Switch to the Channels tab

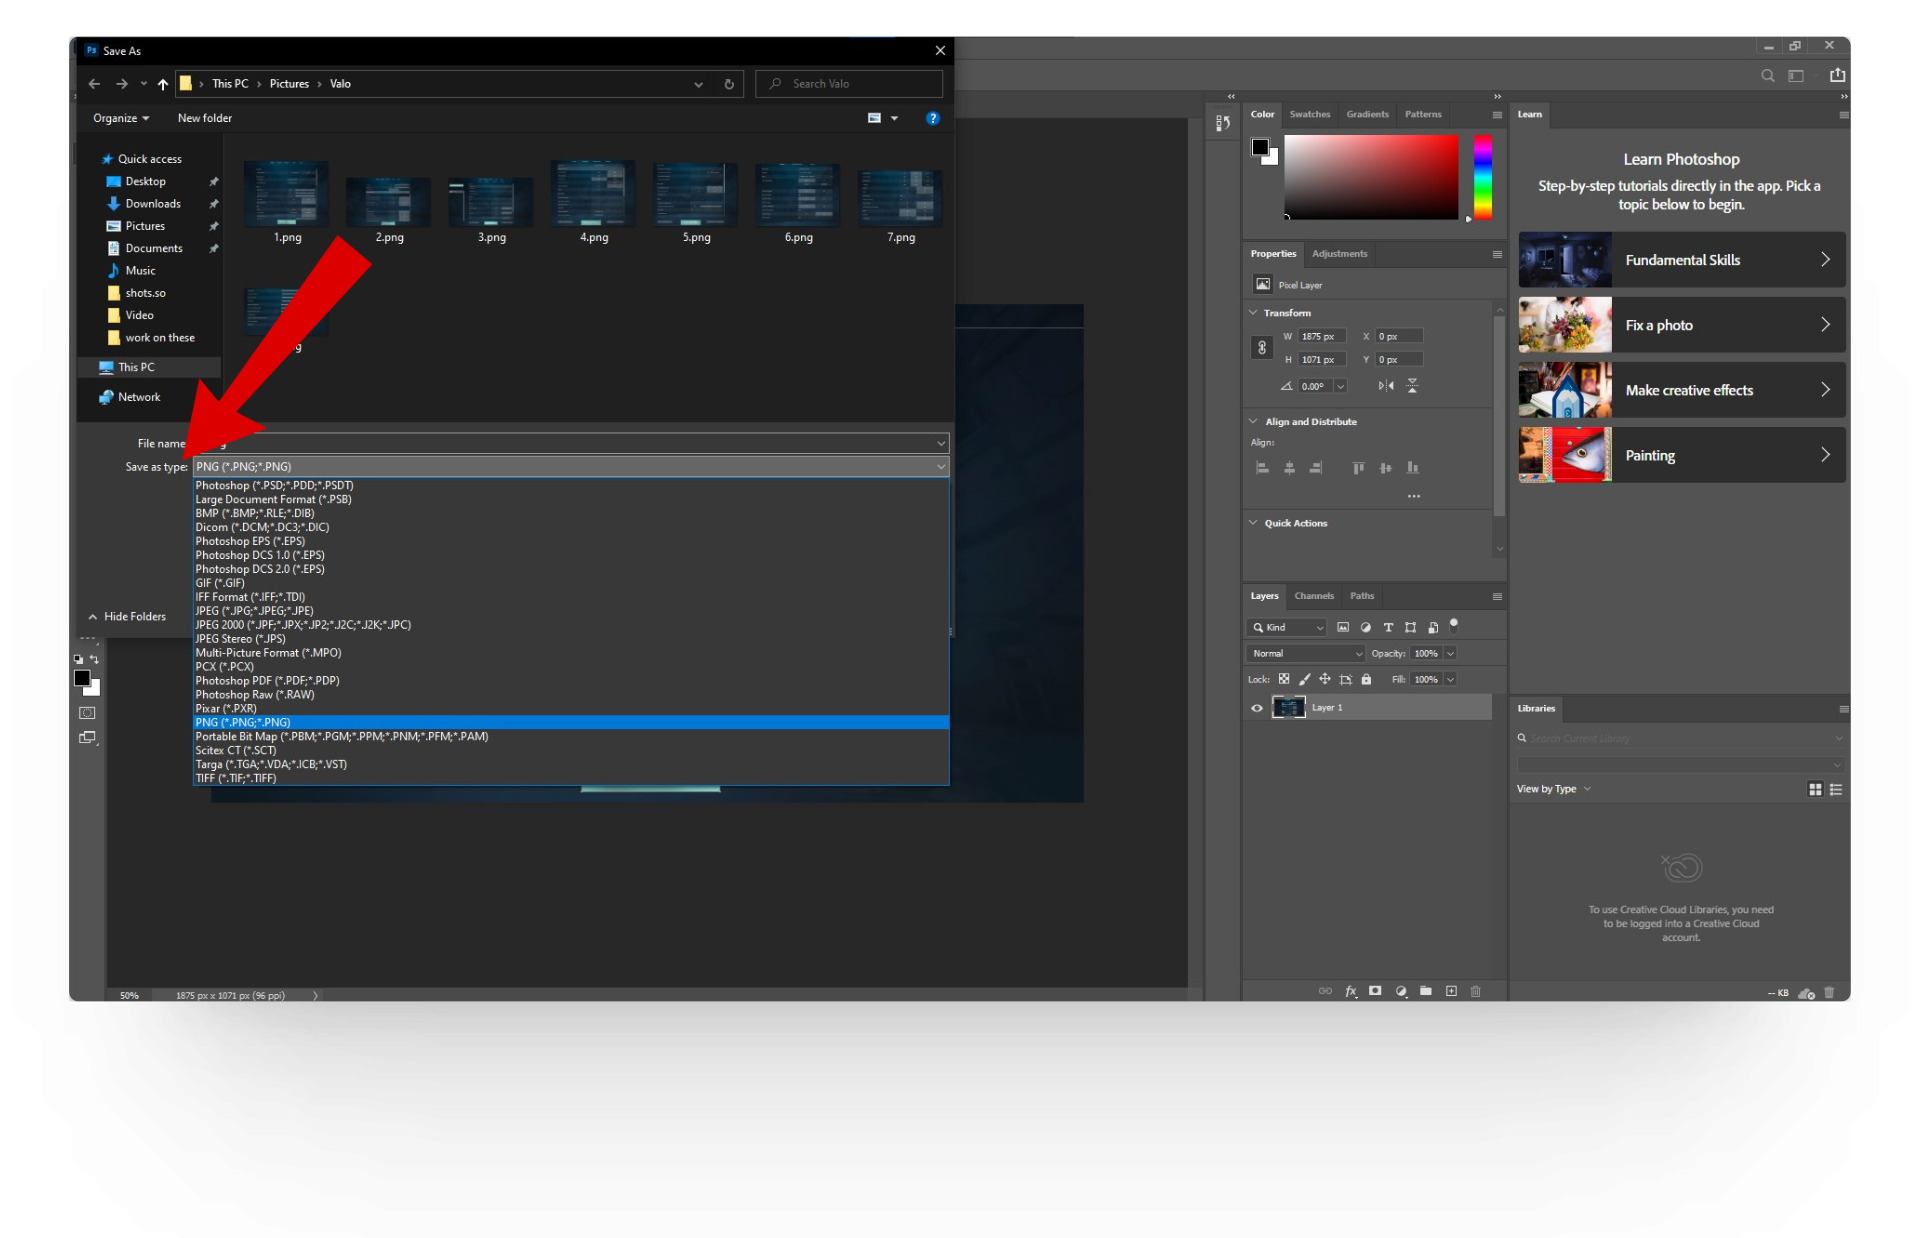[1314, 596]
